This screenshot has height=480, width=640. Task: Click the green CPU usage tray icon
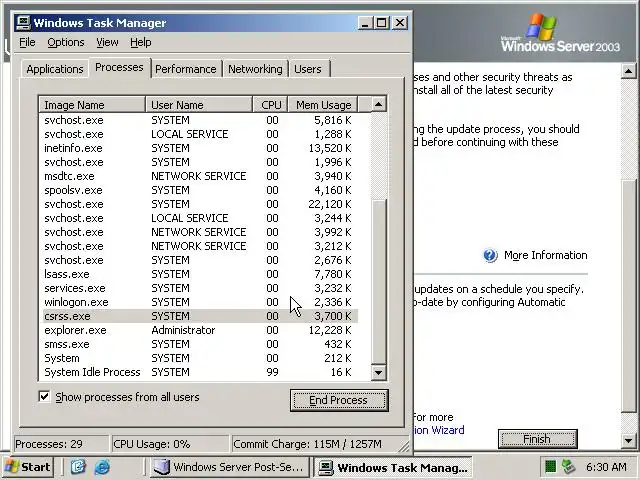pyautogui.click(x=551, y=466)
